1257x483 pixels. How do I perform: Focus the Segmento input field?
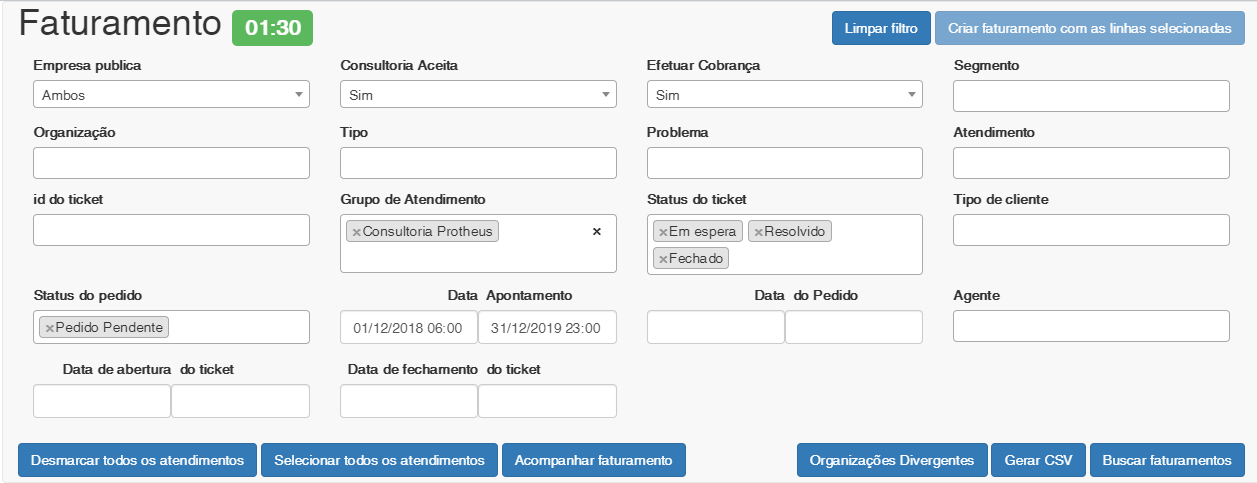[1090, 96]
